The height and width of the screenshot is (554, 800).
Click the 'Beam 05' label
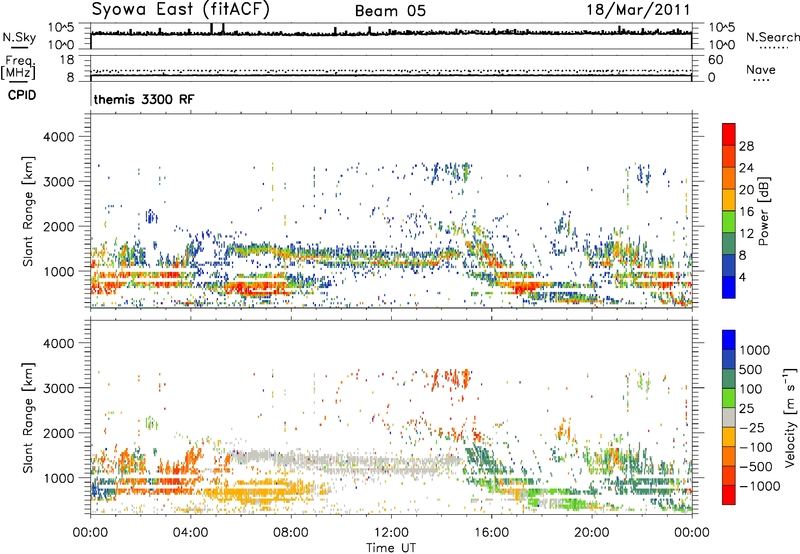click(390, 11)
